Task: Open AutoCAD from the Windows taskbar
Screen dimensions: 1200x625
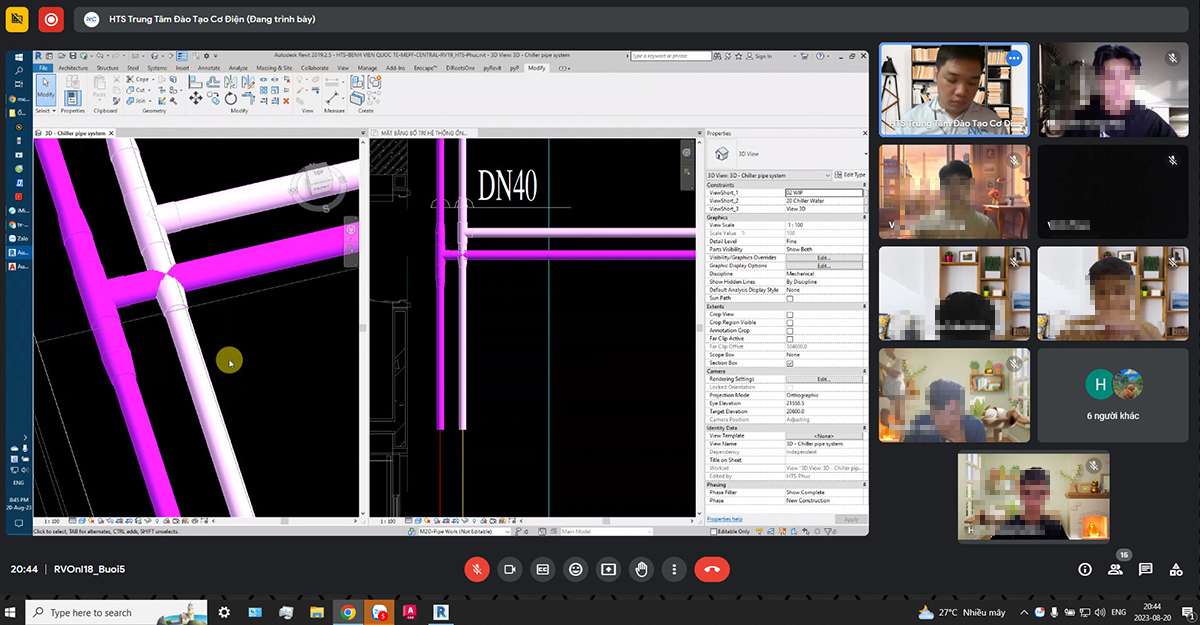Action: point(410,612)
